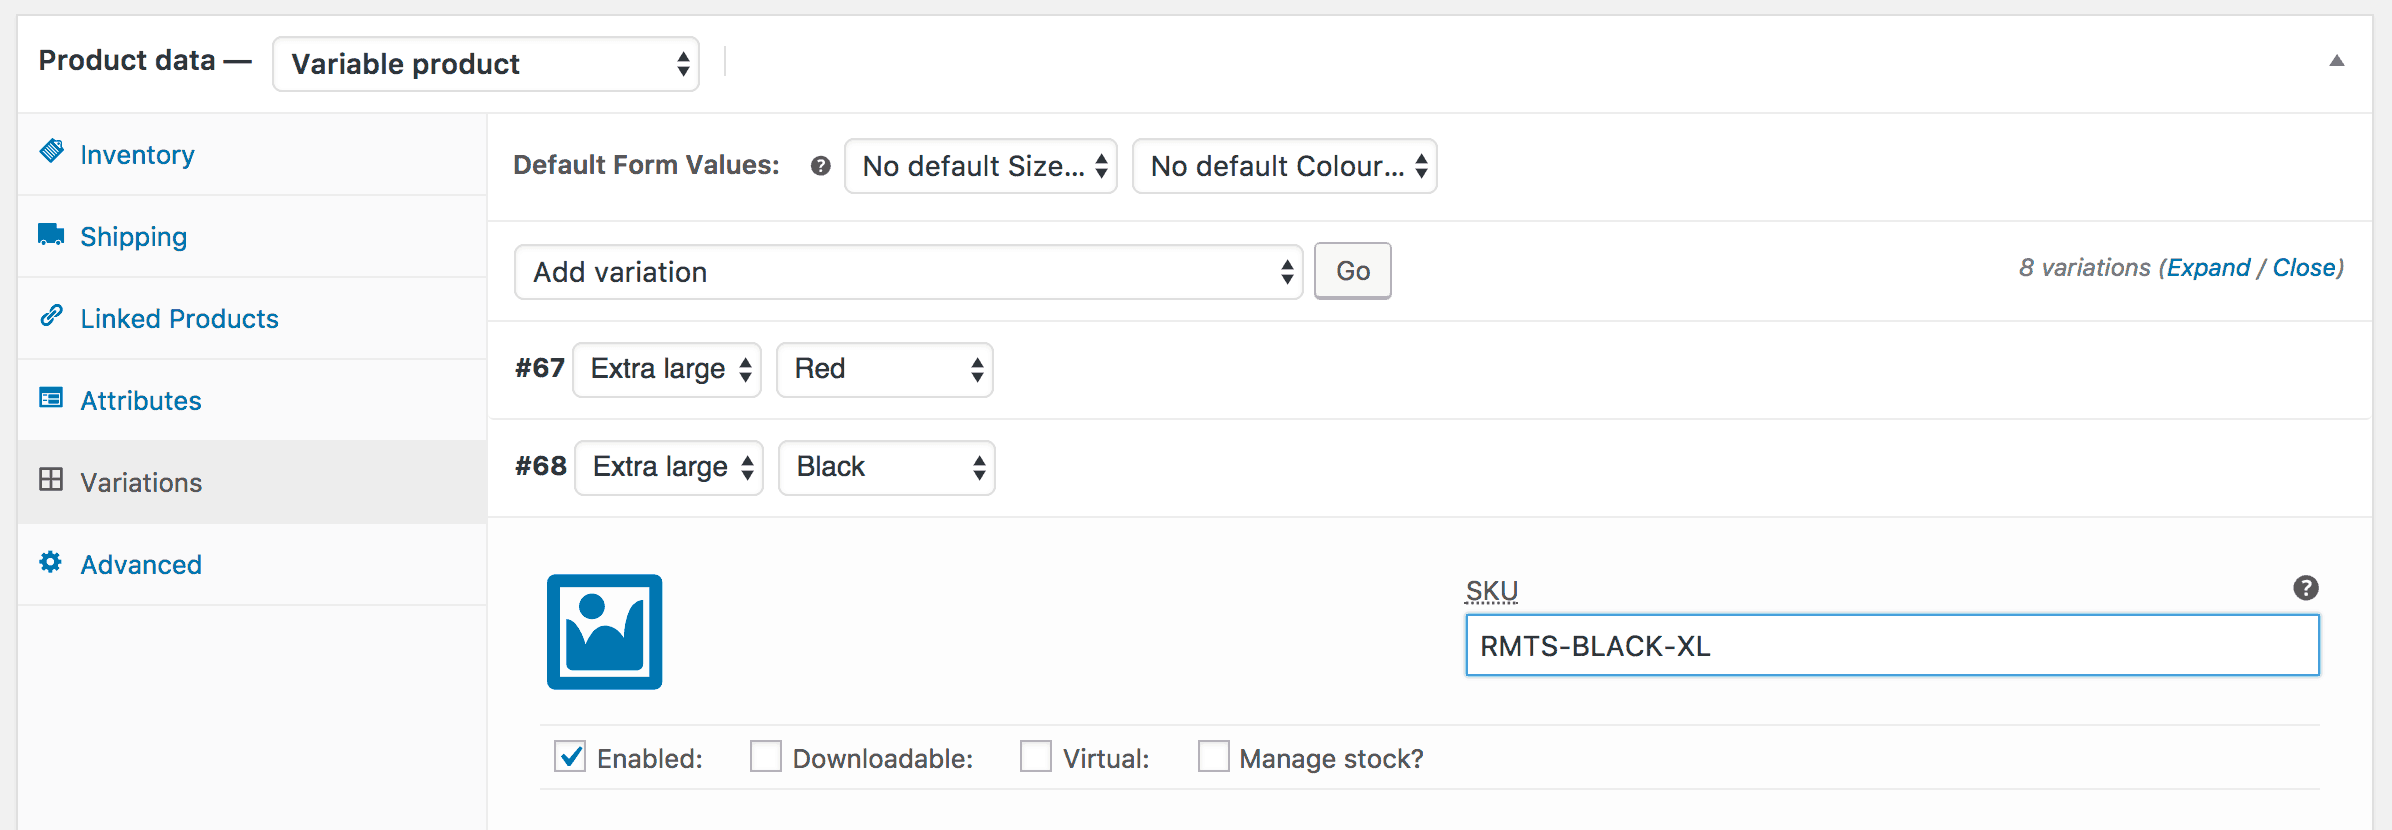
Task: Click the Shipping truck icon
Action: coord(51,234)
